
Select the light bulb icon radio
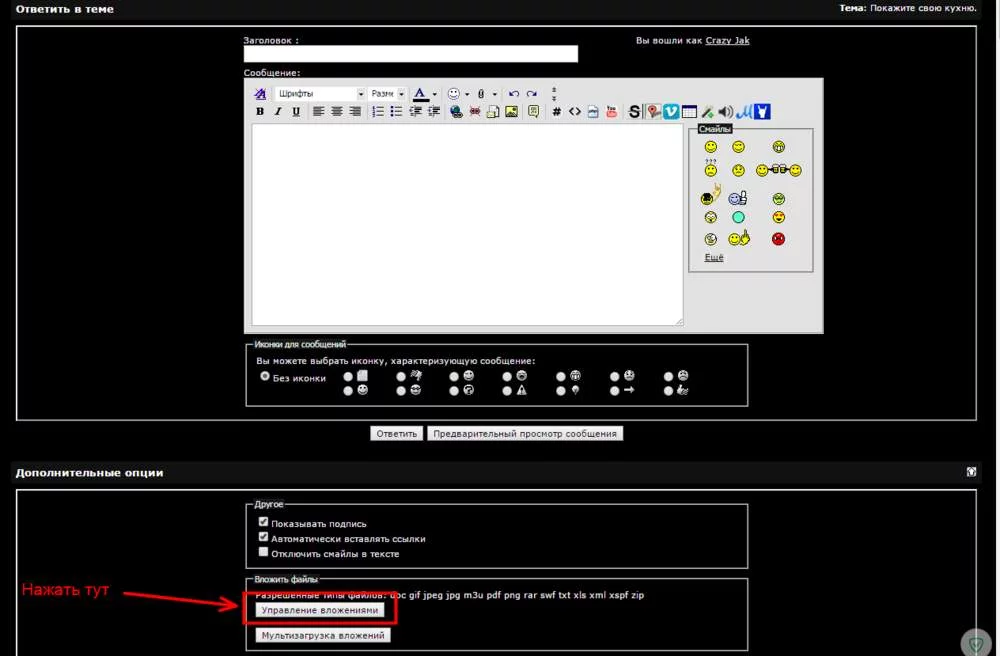tap(561, 391)
